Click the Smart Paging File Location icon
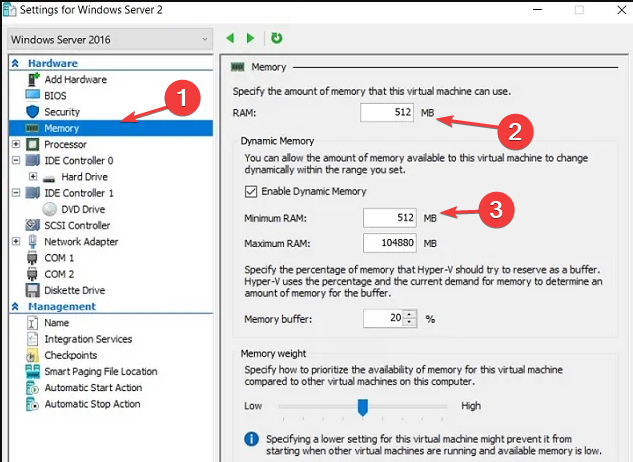This screenshot has width=633, height=462. [x=33, y=372]
